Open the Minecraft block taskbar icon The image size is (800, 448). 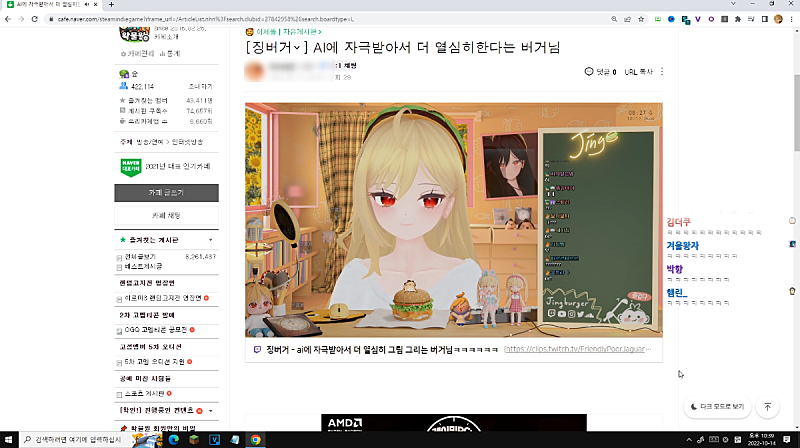tap(194, 439)
